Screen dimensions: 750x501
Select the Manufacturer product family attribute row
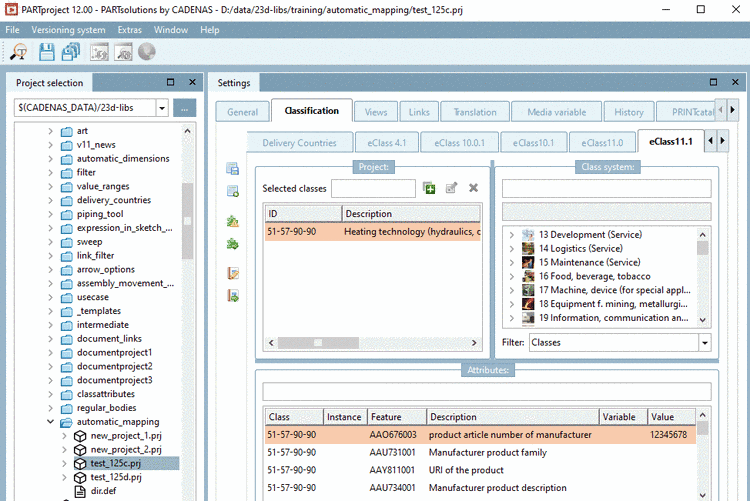tap(481, 452)
